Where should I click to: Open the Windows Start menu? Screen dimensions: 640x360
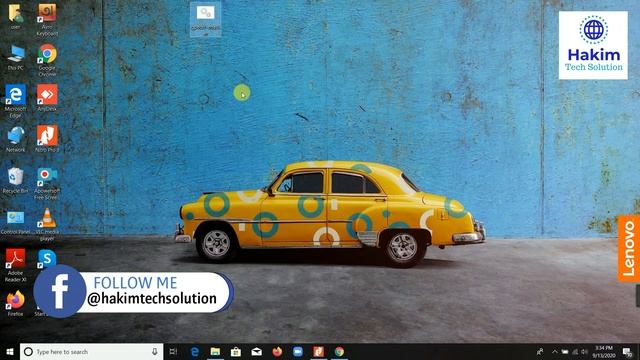point(10,352)
